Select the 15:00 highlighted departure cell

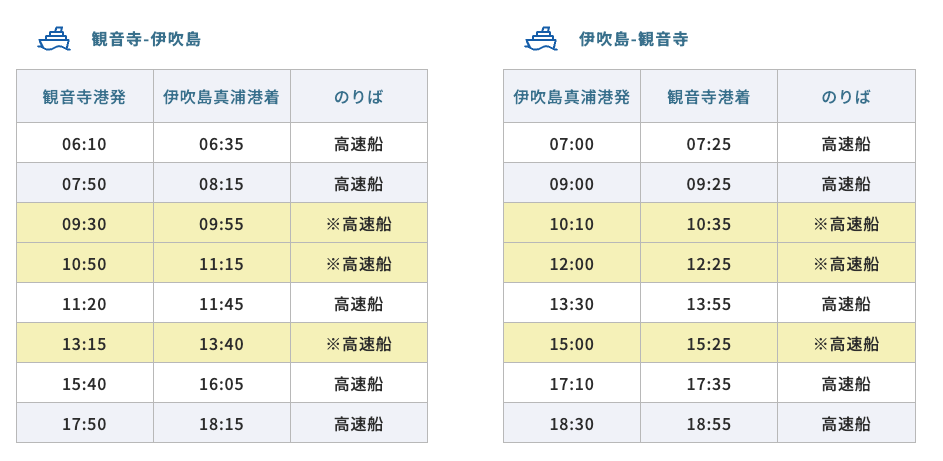point(572,343)
